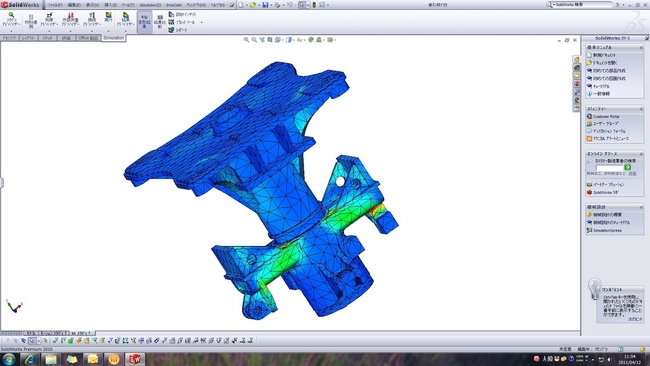Click the New document icon in toolbar
Screen dimensions: 650x366
pos(241,5)
